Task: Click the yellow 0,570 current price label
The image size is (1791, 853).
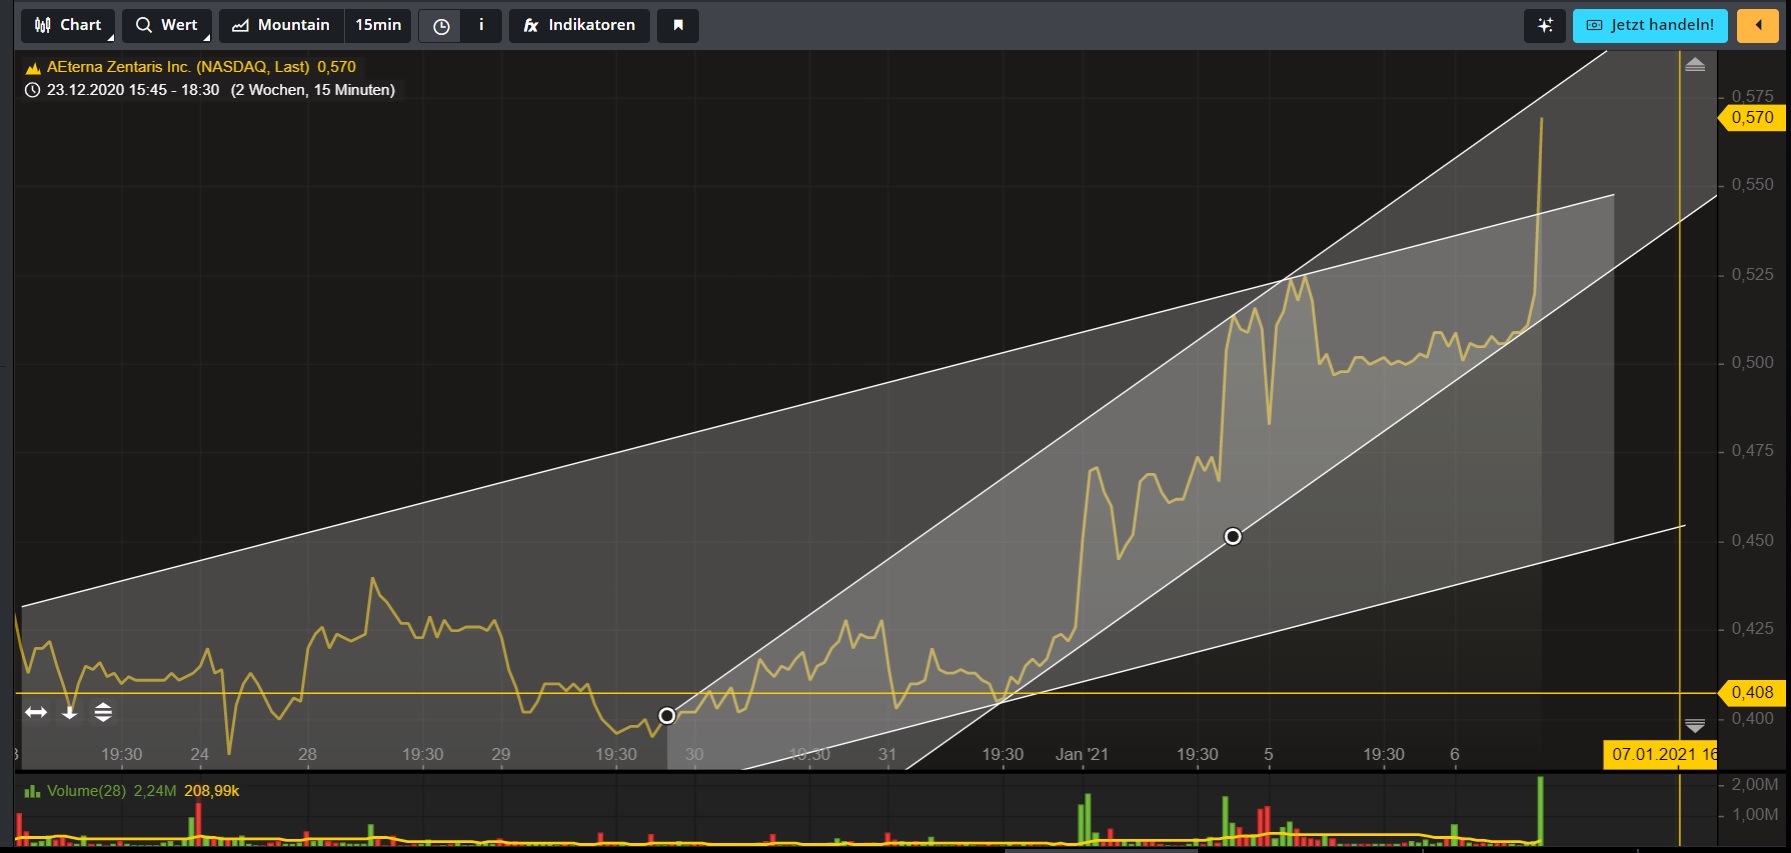Action: [x=1752, y=118]
